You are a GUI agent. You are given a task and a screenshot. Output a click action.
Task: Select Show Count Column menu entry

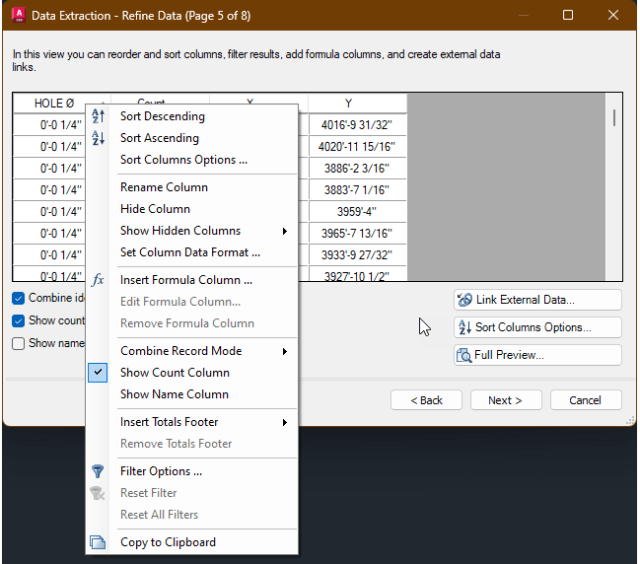[x=192, y=373]
